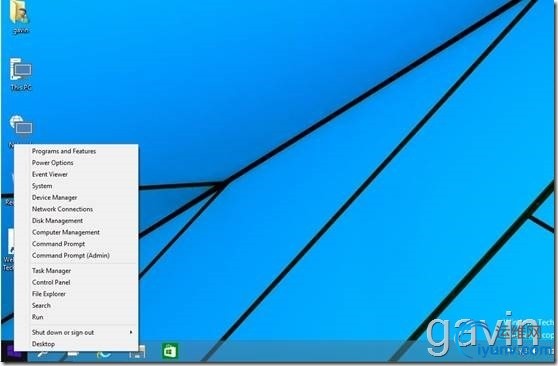This screenshot has height=366, width=558.
Task: Open Computer Management
Action: click(x=76, y=232)
